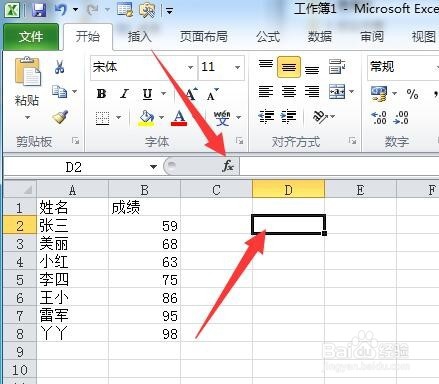The height and width of the screenshot is (384, 439).
Task: Click the Copy icon
Action: (60, 91)
